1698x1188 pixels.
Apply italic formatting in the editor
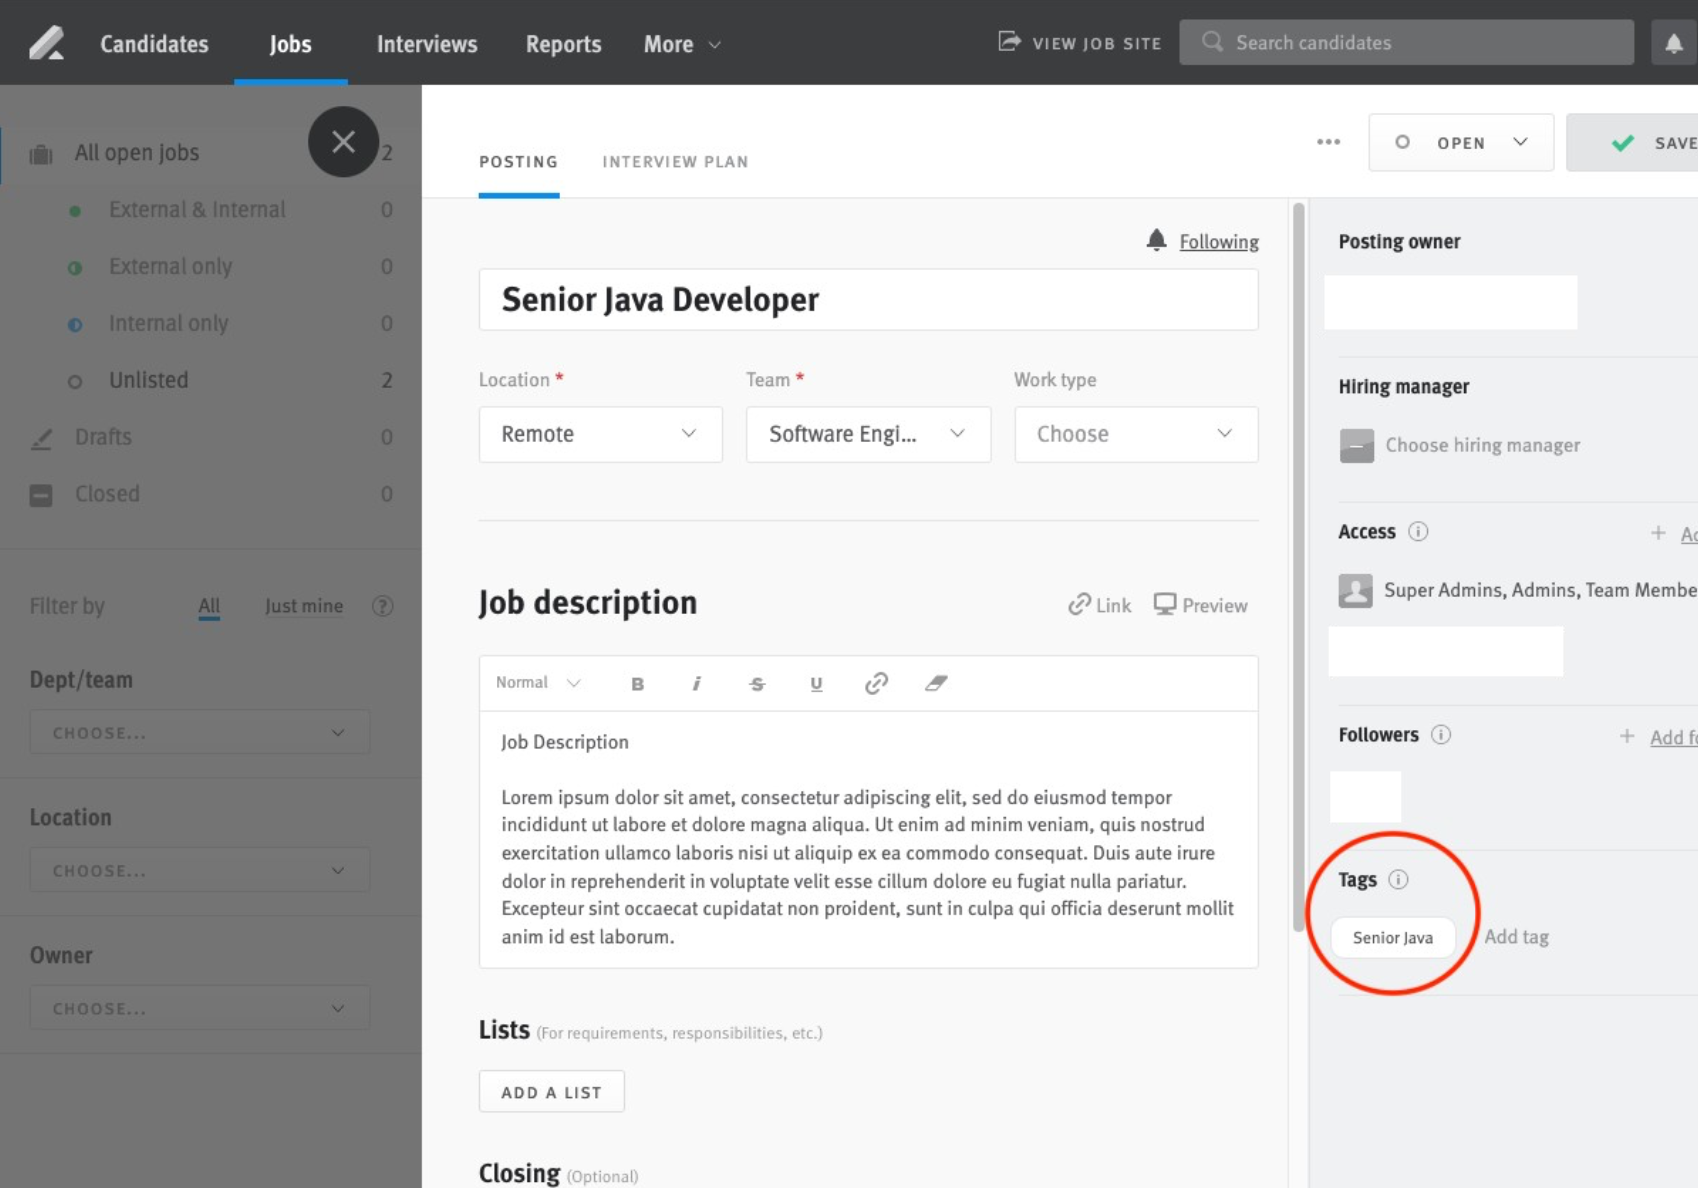tap(696, 683)
